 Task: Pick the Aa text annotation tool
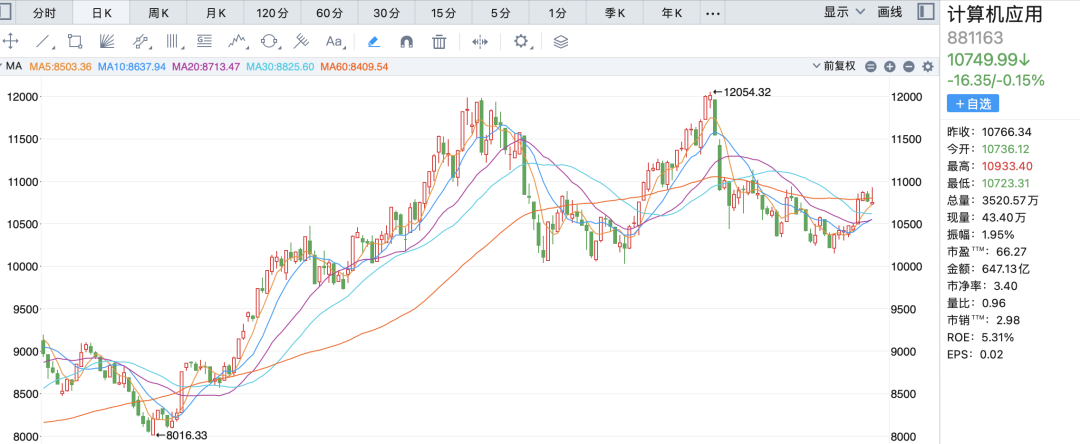click(334, 41)
